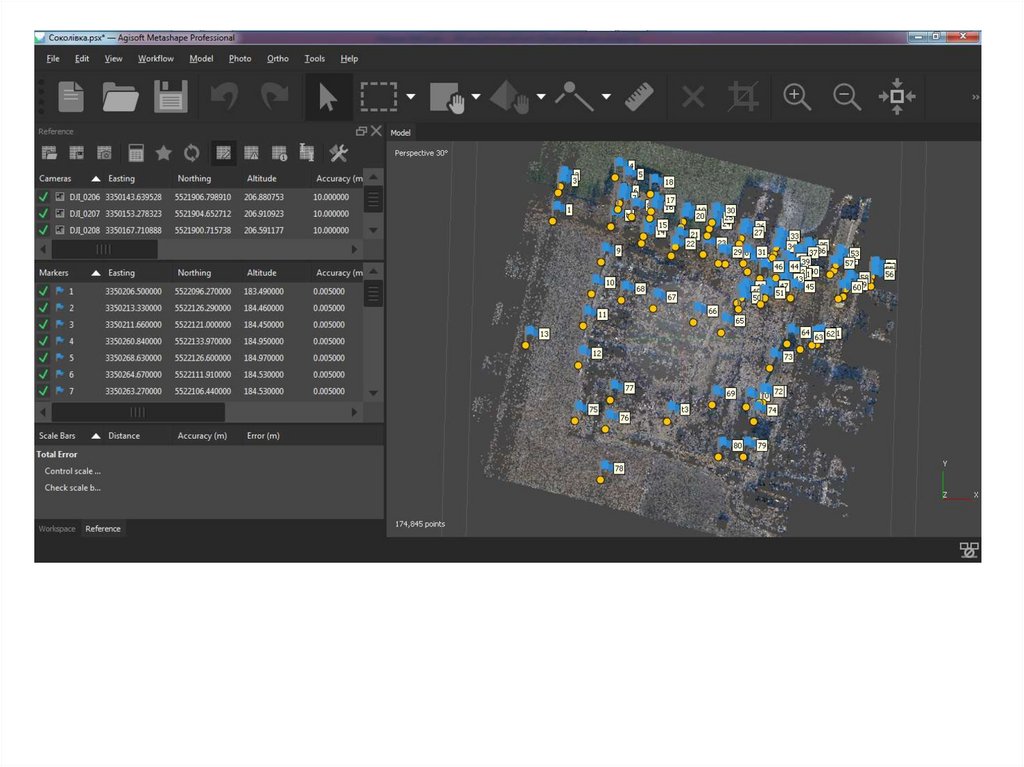Click the Optimize Cameras star icon
Screen dimensions: 1024x767
point(163,153)
